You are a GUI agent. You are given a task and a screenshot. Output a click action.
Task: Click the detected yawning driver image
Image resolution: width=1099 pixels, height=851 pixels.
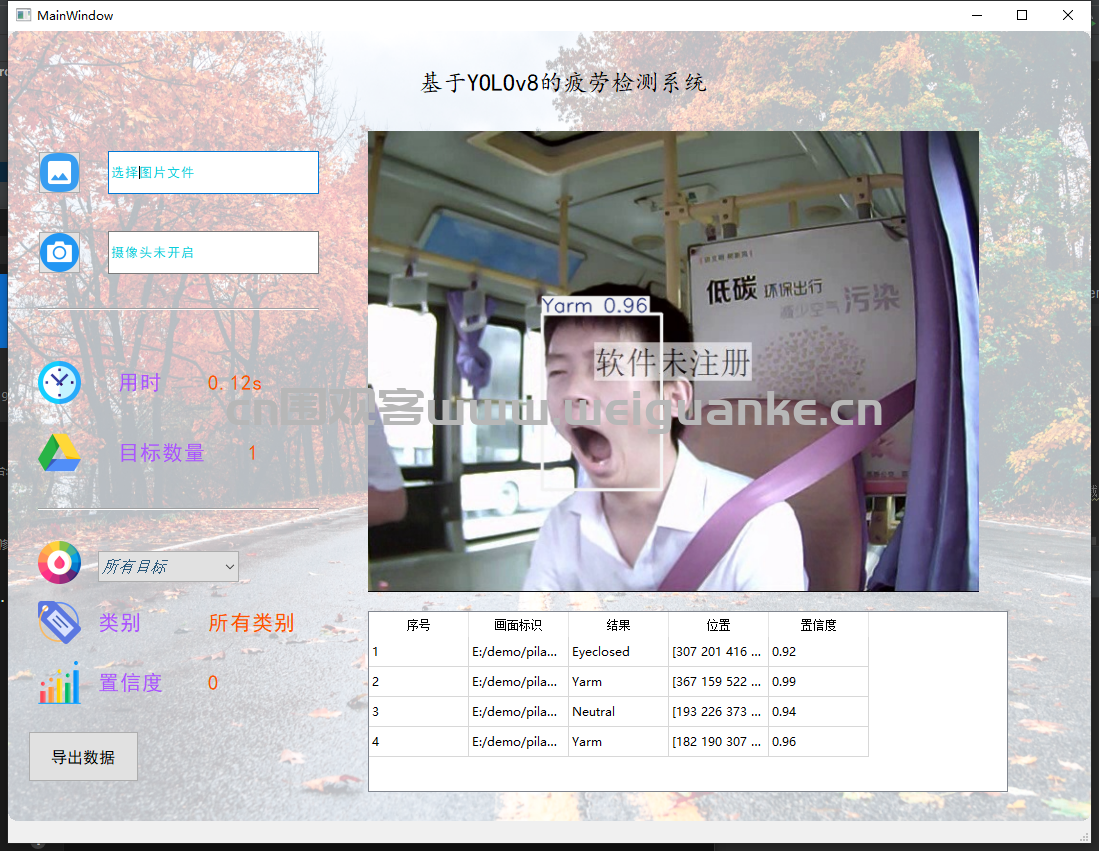point(673,361)
